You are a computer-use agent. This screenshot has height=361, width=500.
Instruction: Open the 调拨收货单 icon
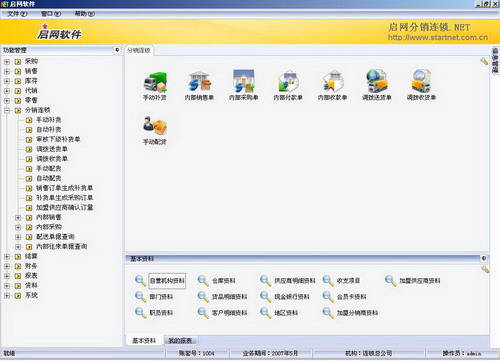421,81
